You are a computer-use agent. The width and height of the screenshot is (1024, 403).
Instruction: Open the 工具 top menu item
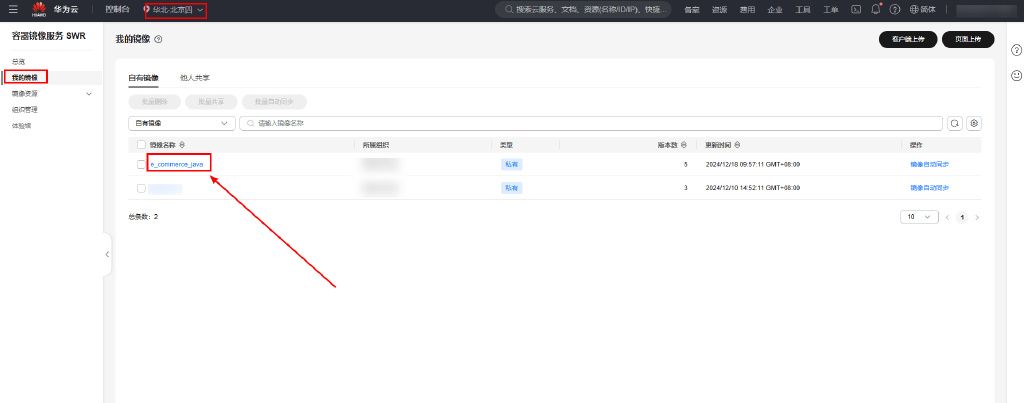click(803, 10)
